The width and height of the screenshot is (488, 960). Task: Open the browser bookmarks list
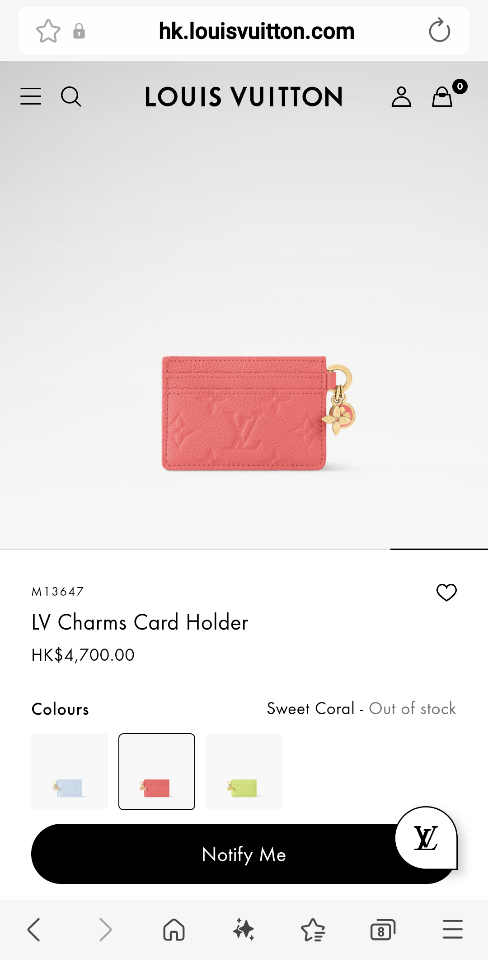(x=313, y=930)
